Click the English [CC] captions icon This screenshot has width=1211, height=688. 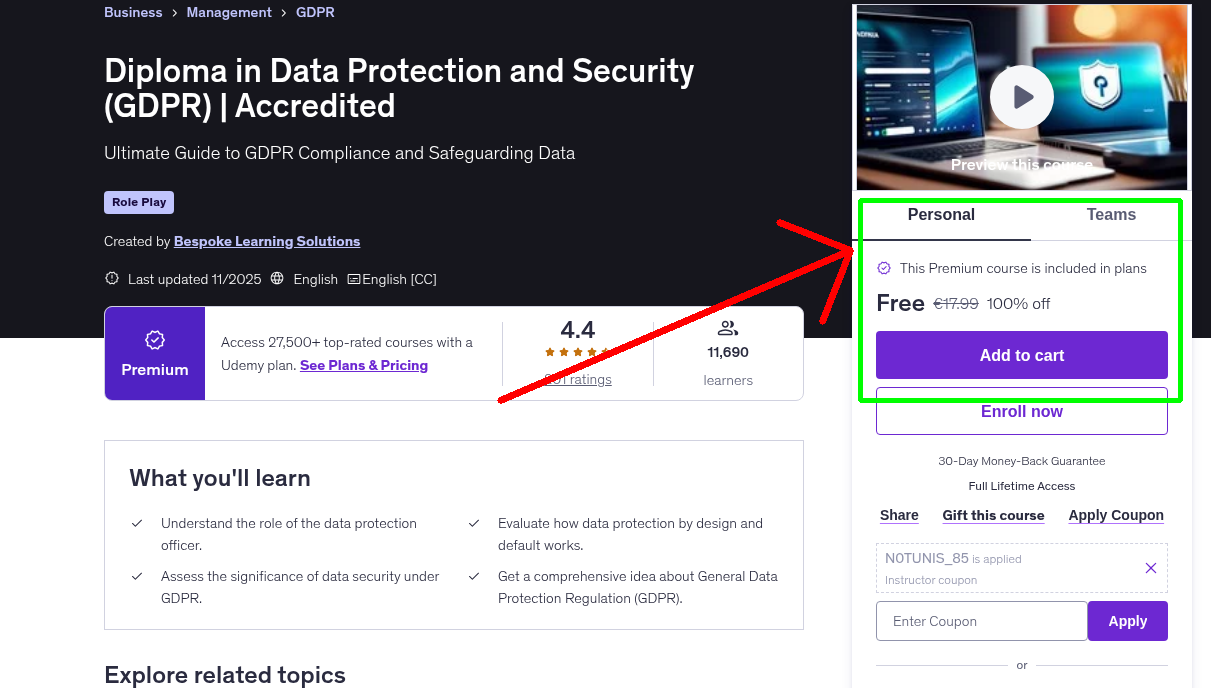point(354,278)
